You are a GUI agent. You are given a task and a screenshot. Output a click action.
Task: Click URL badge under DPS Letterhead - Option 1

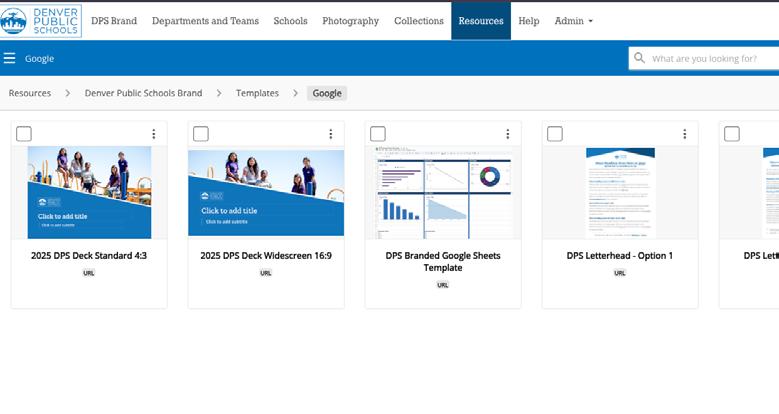[x=620, y=273]
